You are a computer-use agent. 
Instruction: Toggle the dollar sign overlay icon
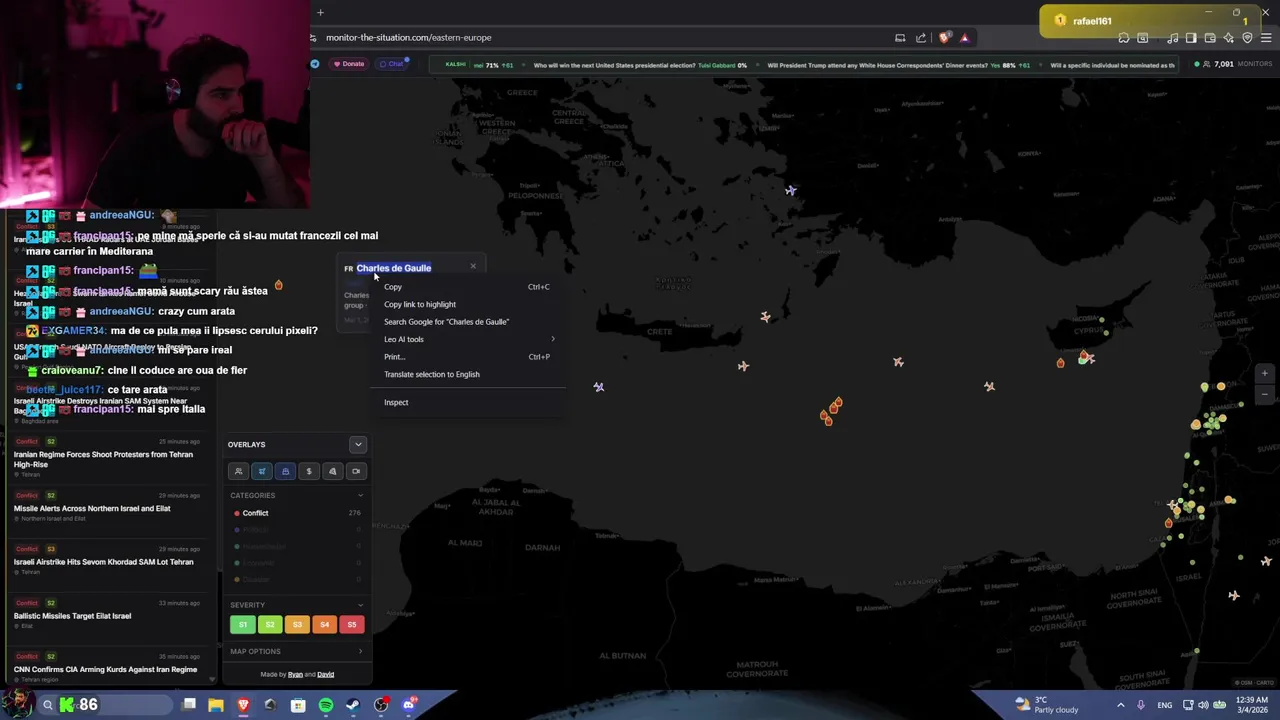tap(309, 471)
